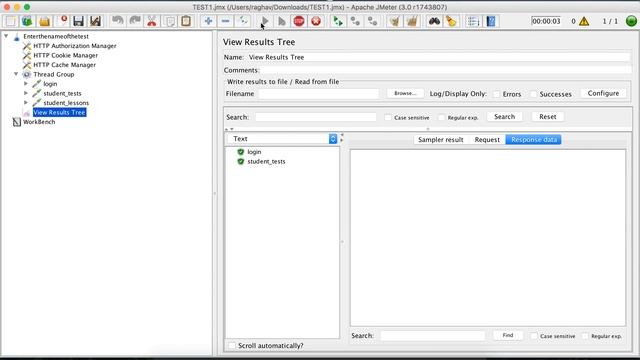Open the Templates toolbar icon
Image resolution: width=640 pixels, height=360 pixels.
tap(27, 21)
